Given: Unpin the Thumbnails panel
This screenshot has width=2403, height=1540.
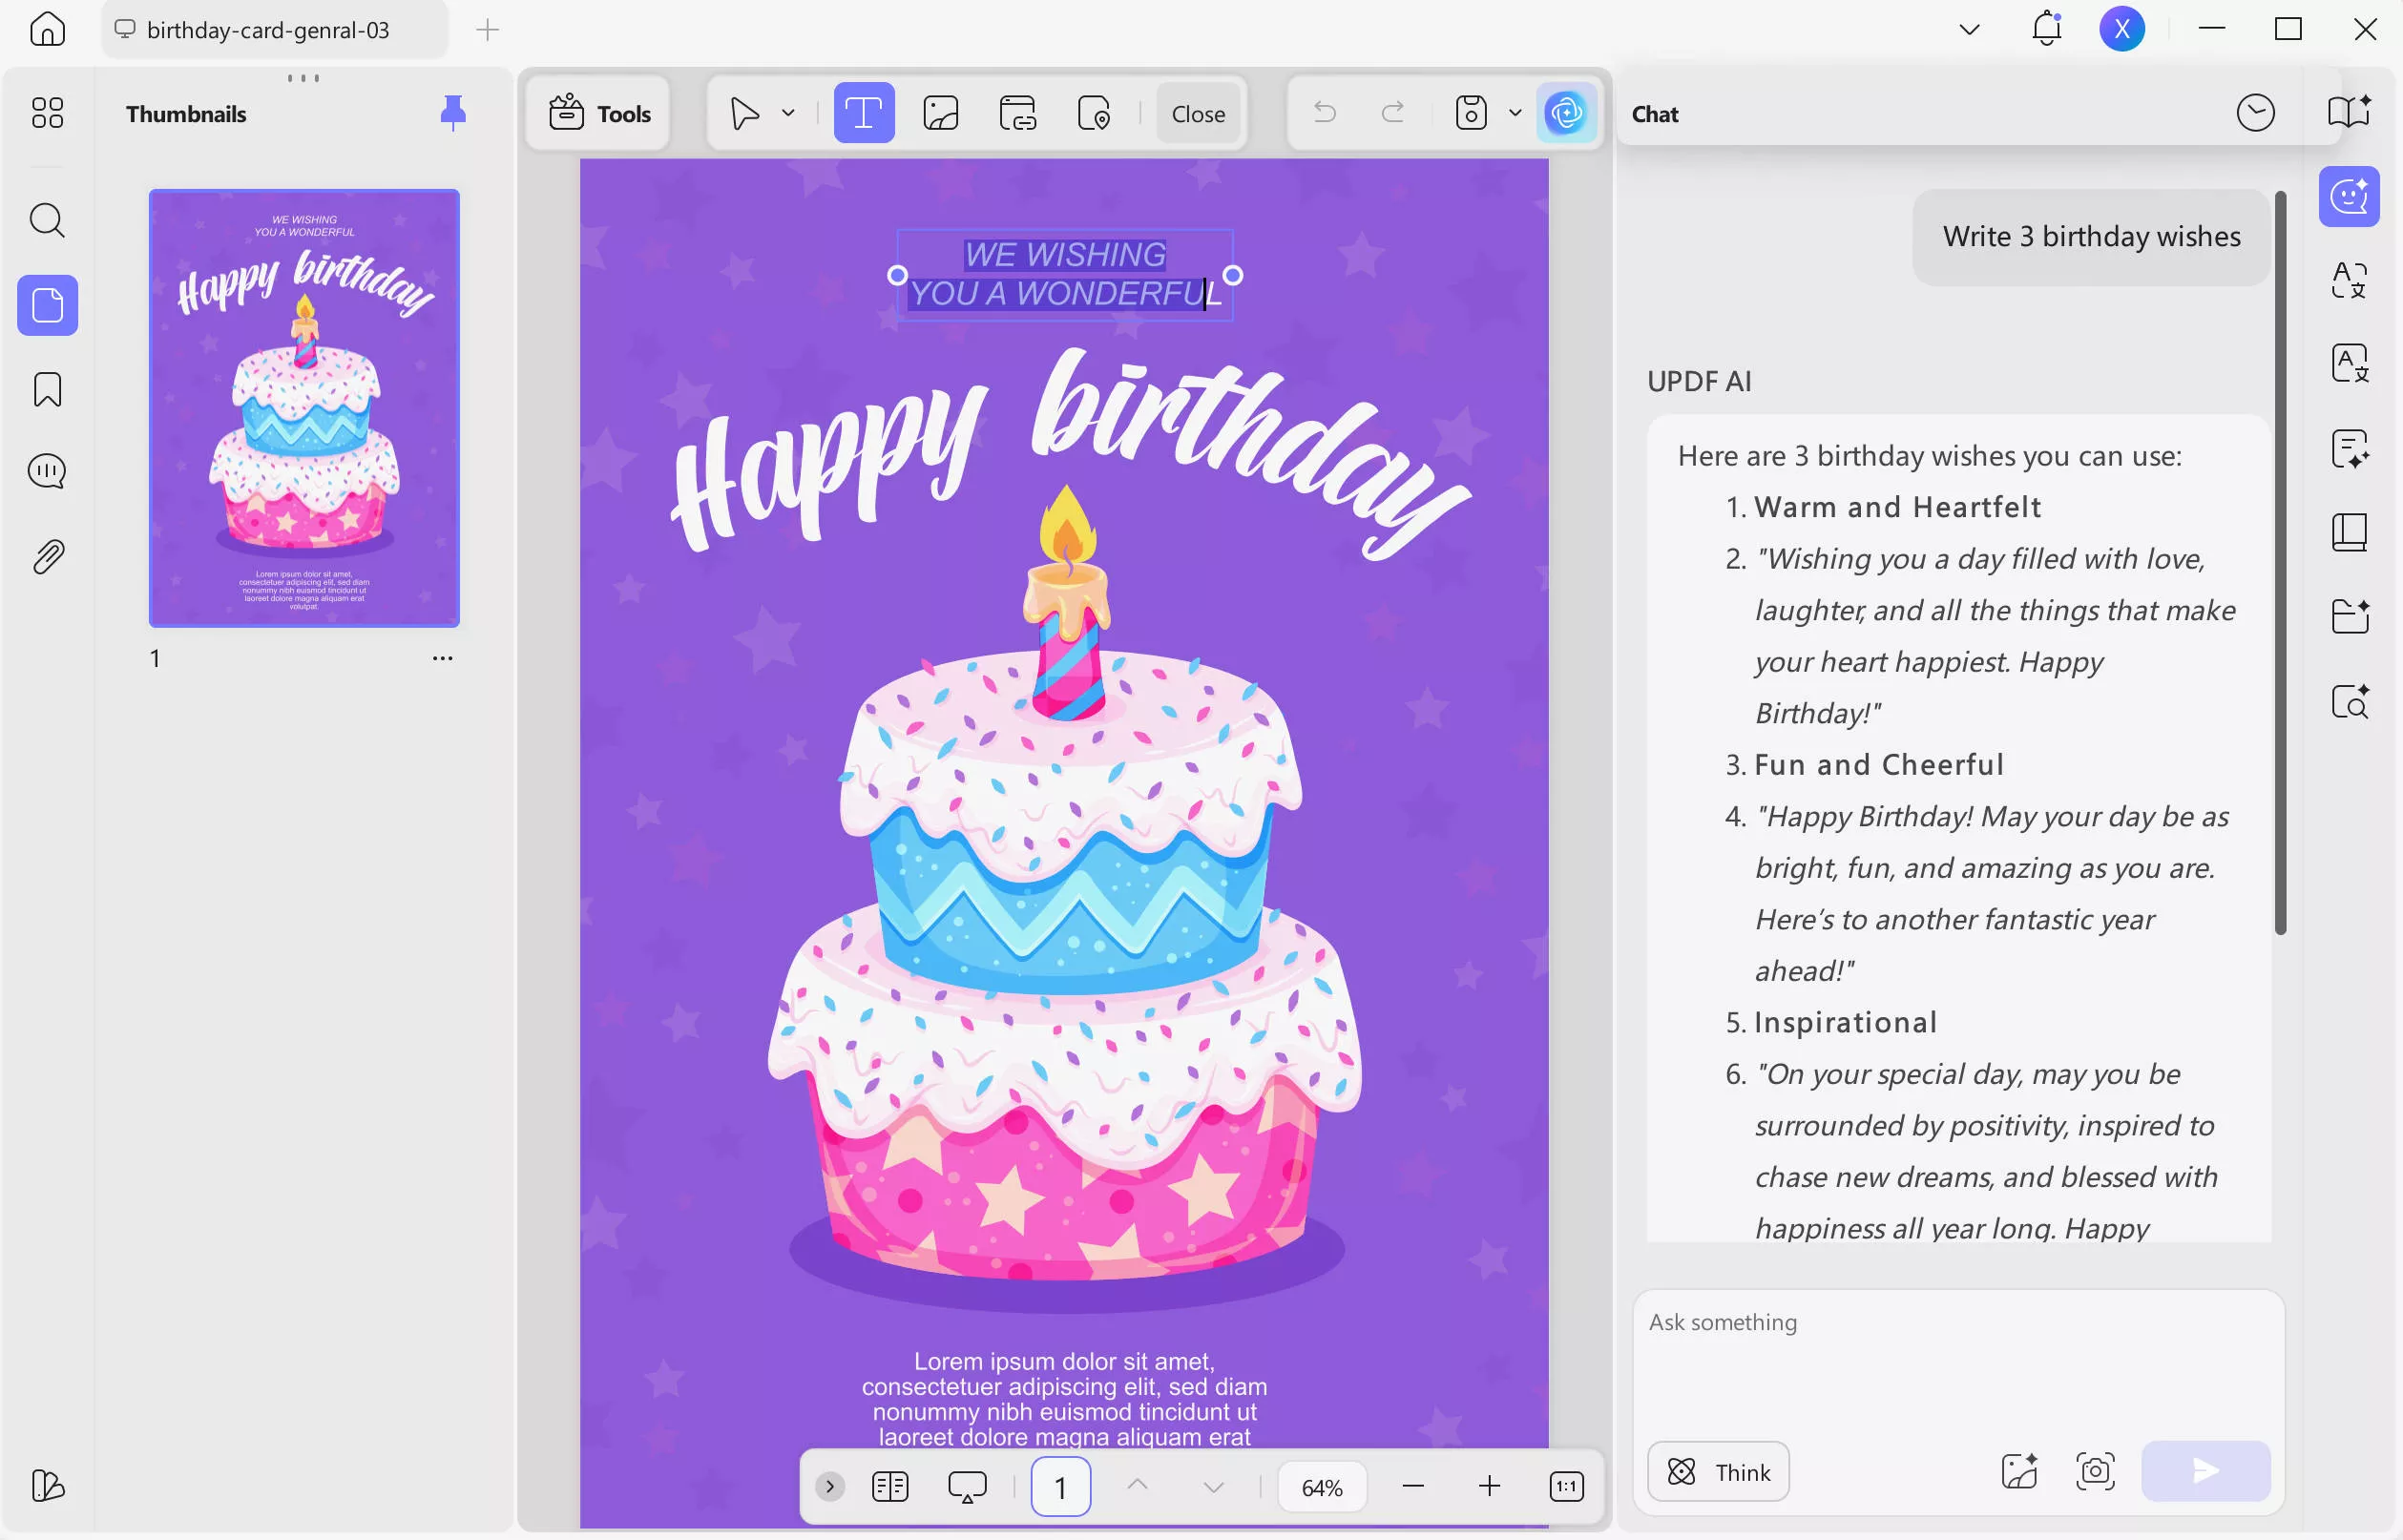Looking at the screenshot, I should point(453,113).
